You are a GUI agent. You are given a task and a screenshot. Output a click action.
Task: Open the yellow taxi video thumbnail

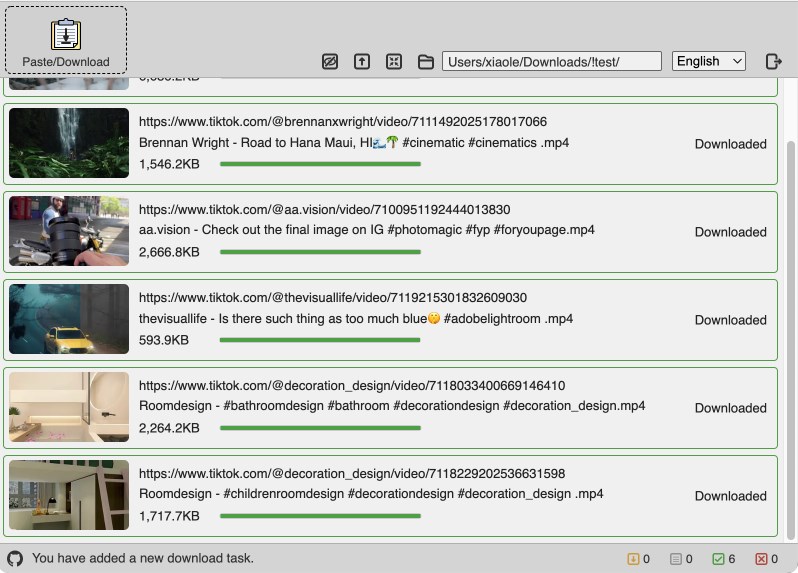point(69,319)
